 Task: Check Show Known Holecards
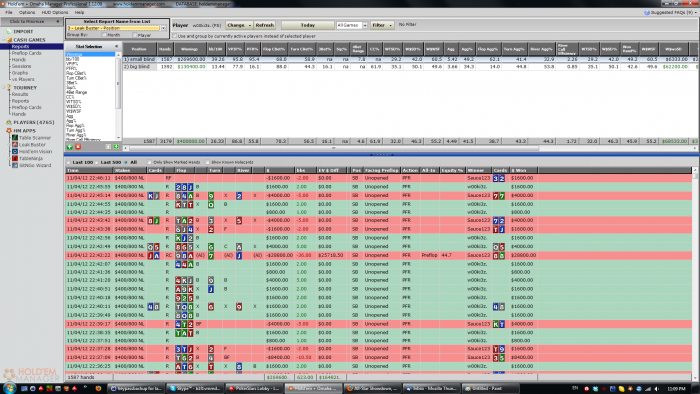(x=207, y=162)
